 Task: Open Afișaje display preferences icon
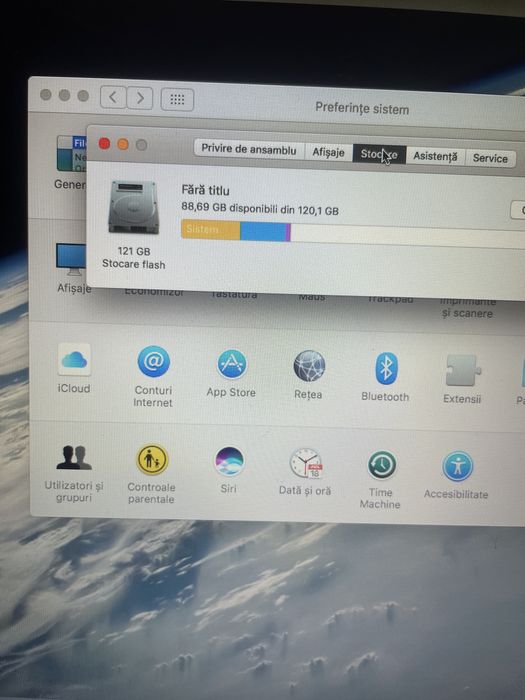click(71, 260)
